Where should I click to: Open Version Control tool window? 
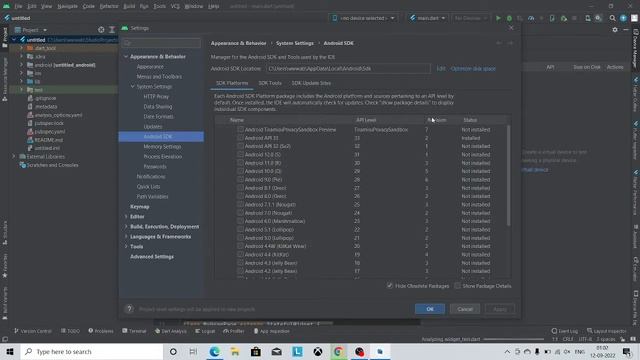pos(32,331)
